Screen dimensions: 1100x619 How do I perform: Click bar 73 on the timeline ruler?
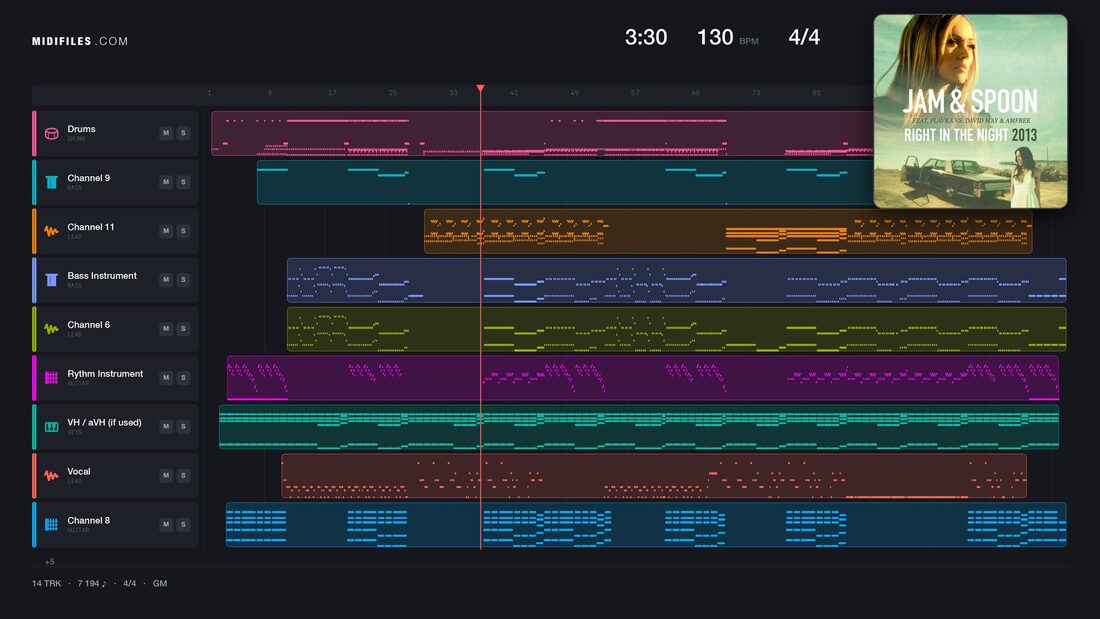756,93
